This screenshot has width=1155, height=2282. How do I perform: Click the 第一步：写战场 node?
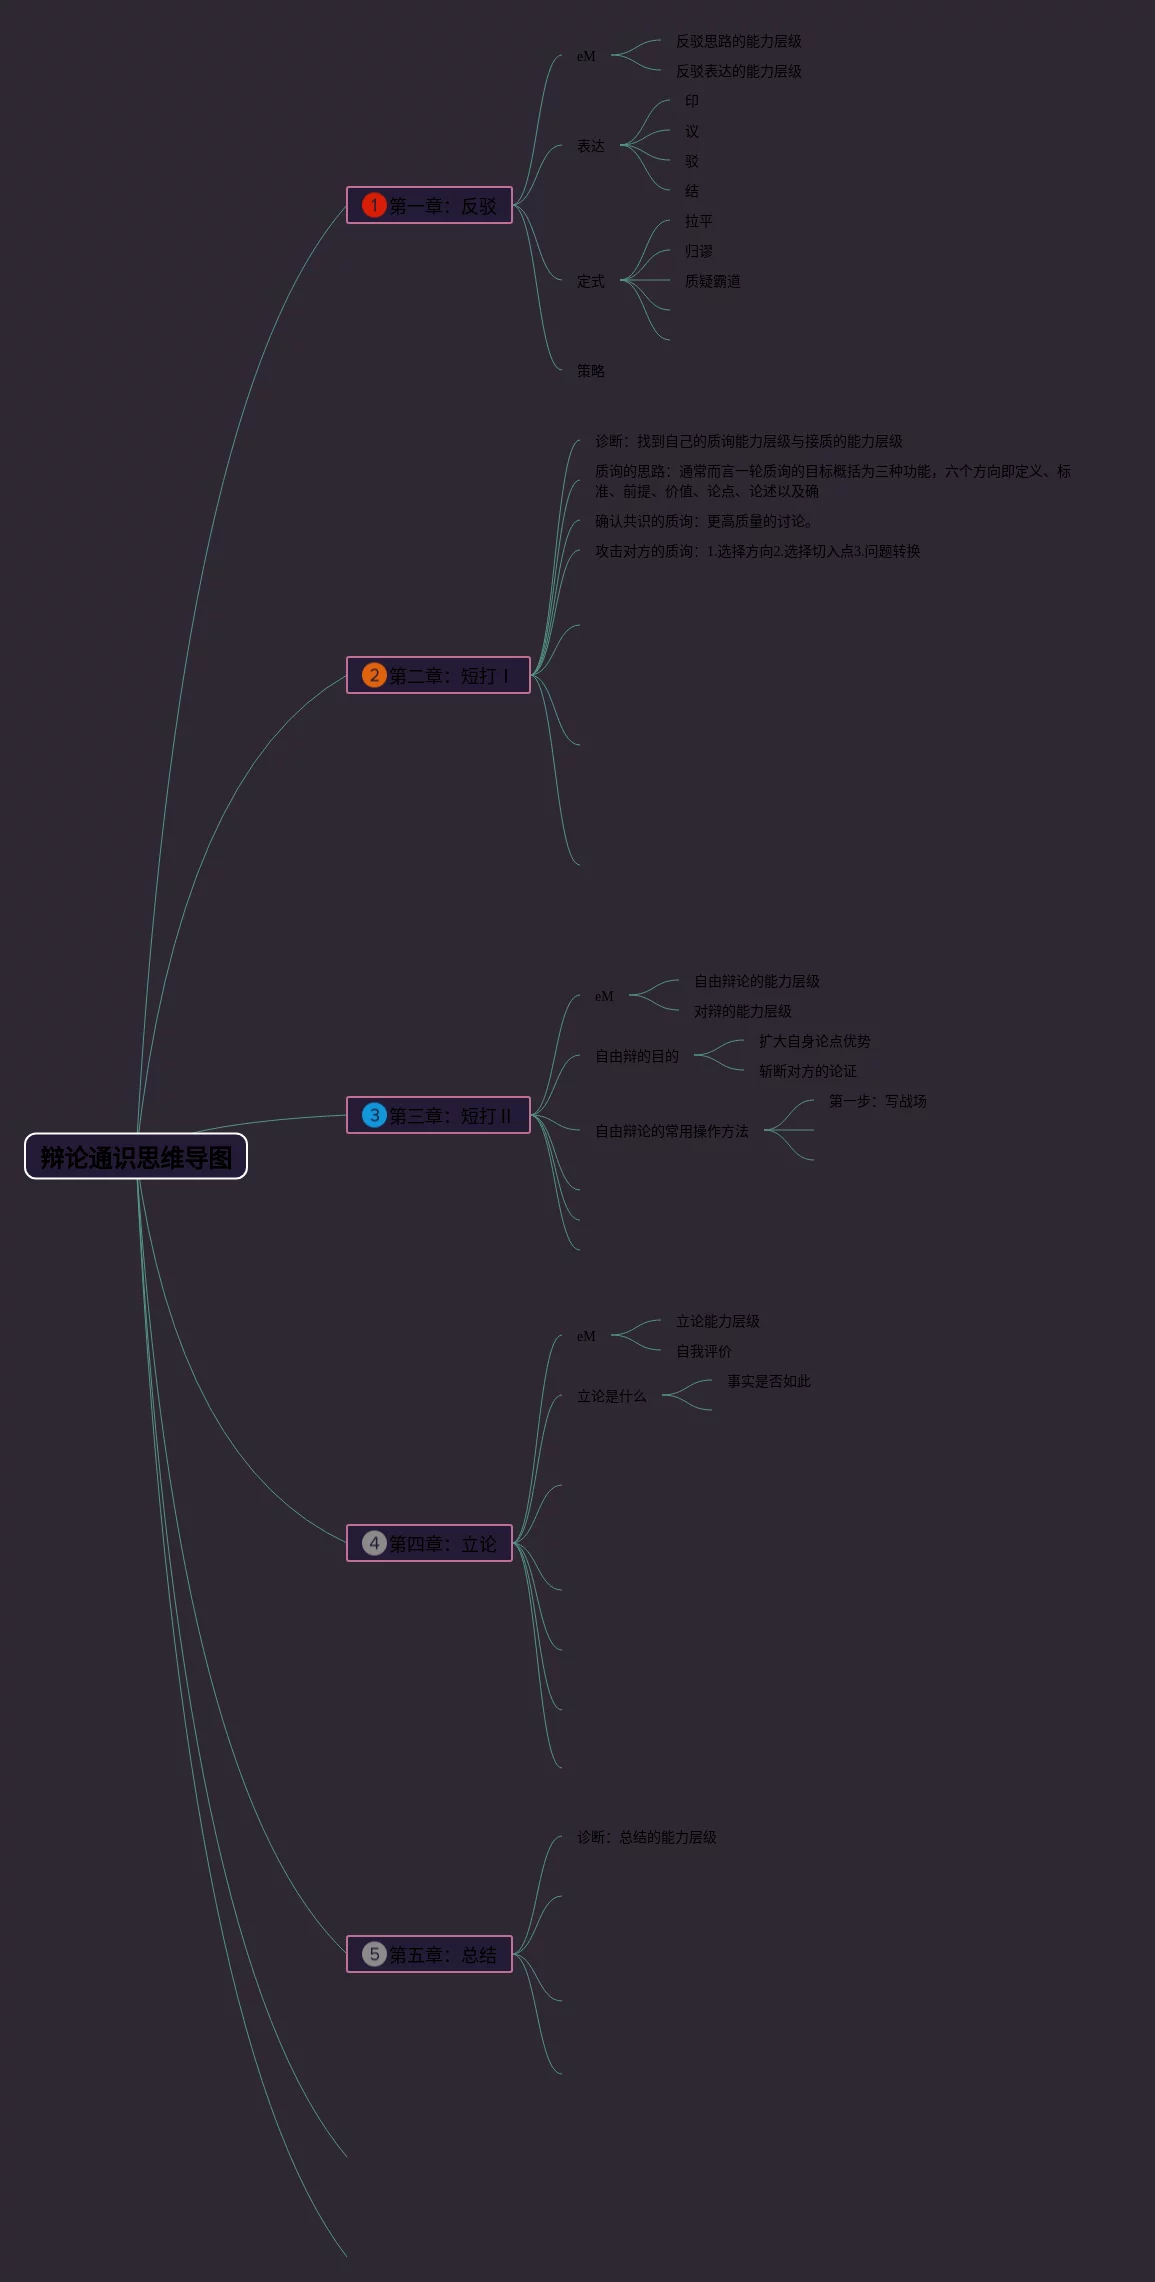pos(878,1101)
